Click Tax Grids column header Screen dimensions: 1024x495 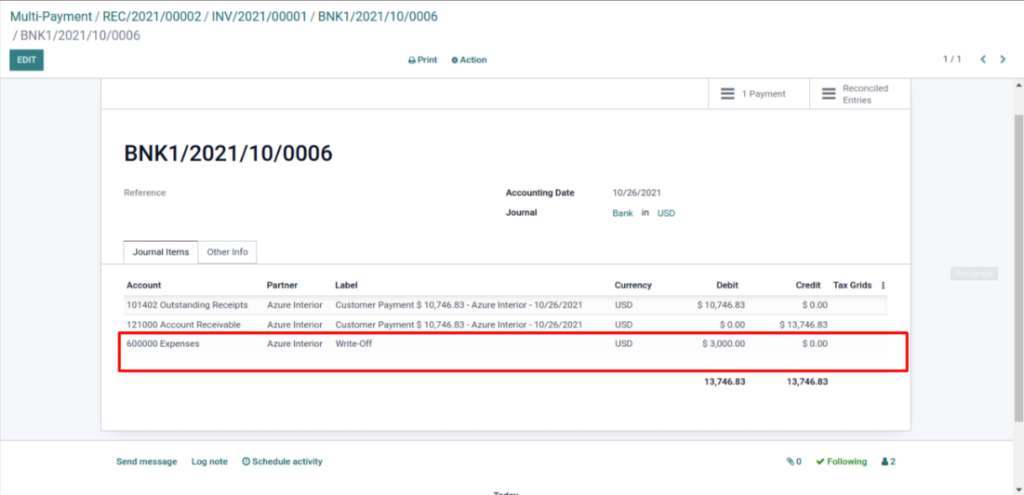[x=852, y=285]
